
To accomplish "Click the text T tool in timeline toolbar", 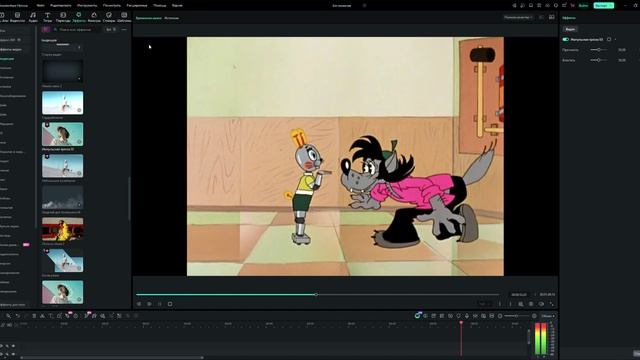I will 51,316.
